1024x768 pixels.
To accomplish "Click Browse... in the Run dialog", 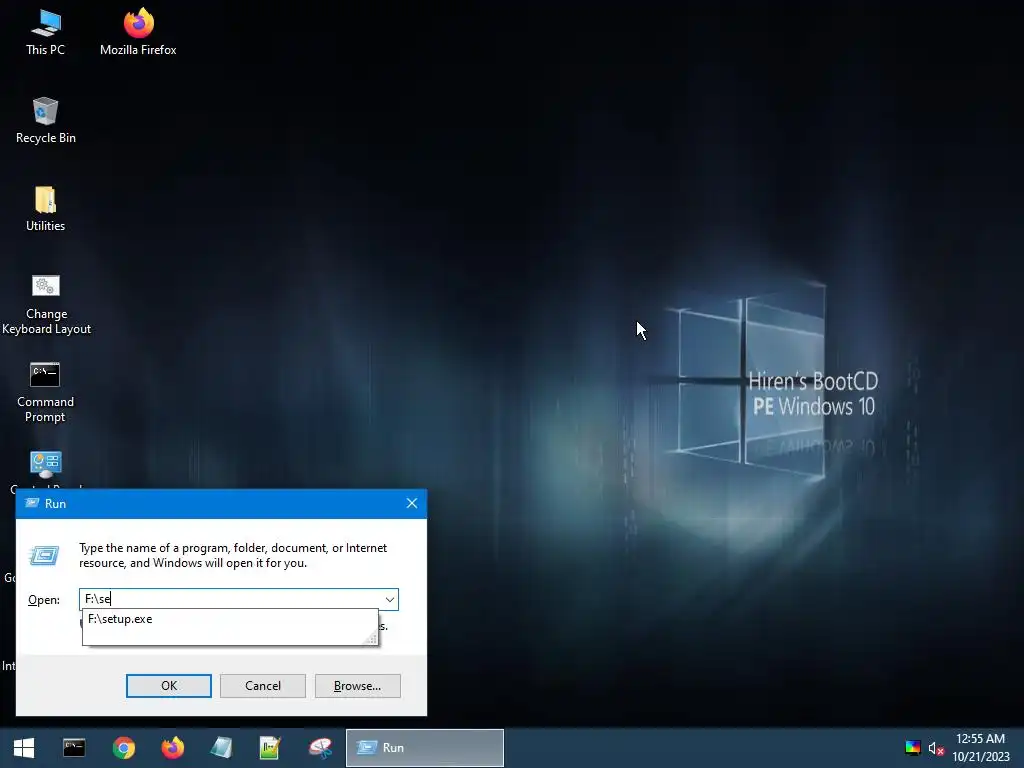I will [x=357, y=686].
